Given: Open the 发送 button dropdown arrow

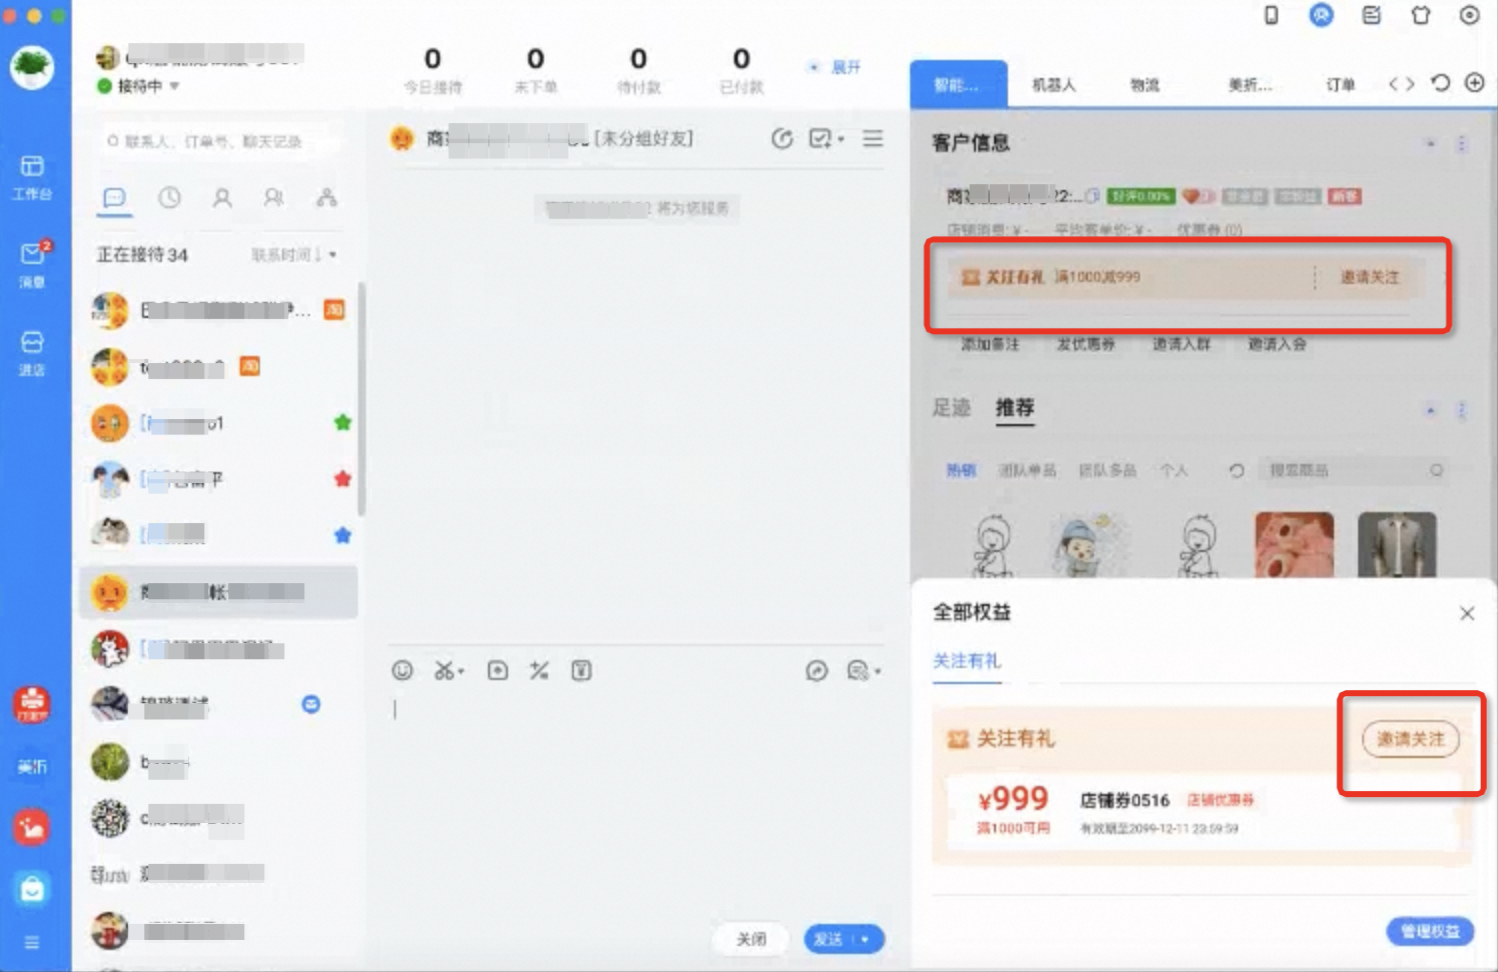Looking at the screenshot, I should coord(865,940).
